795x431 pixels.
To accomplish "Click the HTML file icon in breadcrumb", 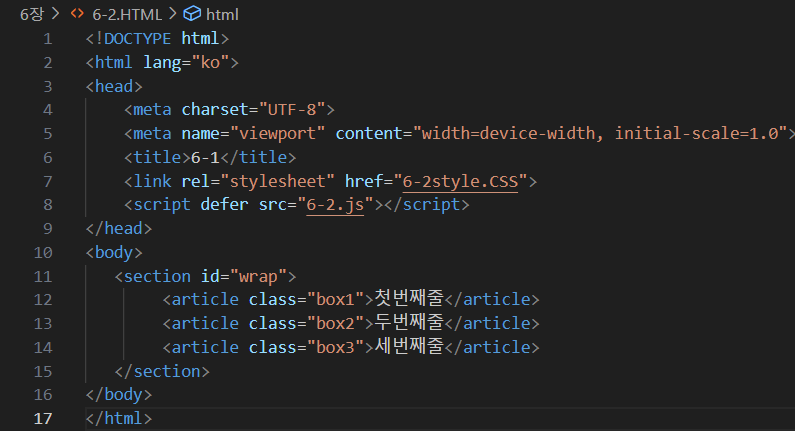I will [x=77, y=14].
